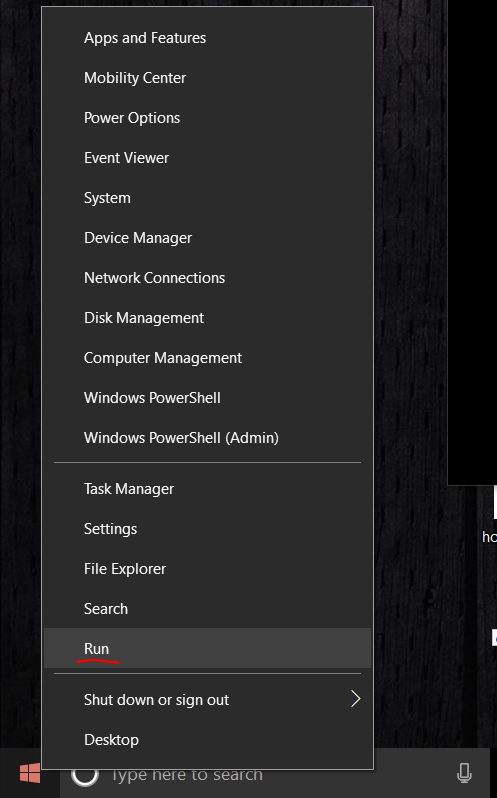Select Power Options entry
The image size is (497, 798).
(208, 118)
